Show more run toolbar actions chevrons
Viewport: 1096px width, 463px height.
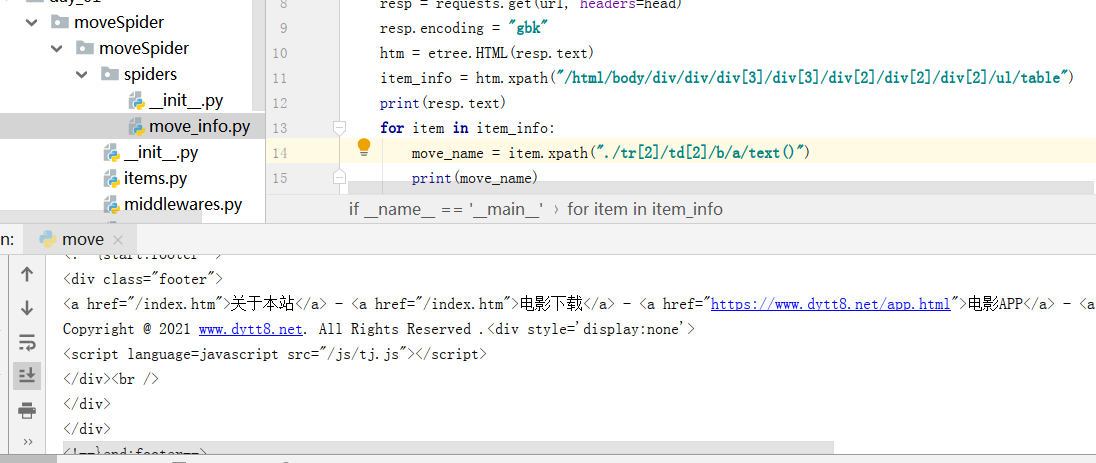pyautogui.click(x=27, y=441)
